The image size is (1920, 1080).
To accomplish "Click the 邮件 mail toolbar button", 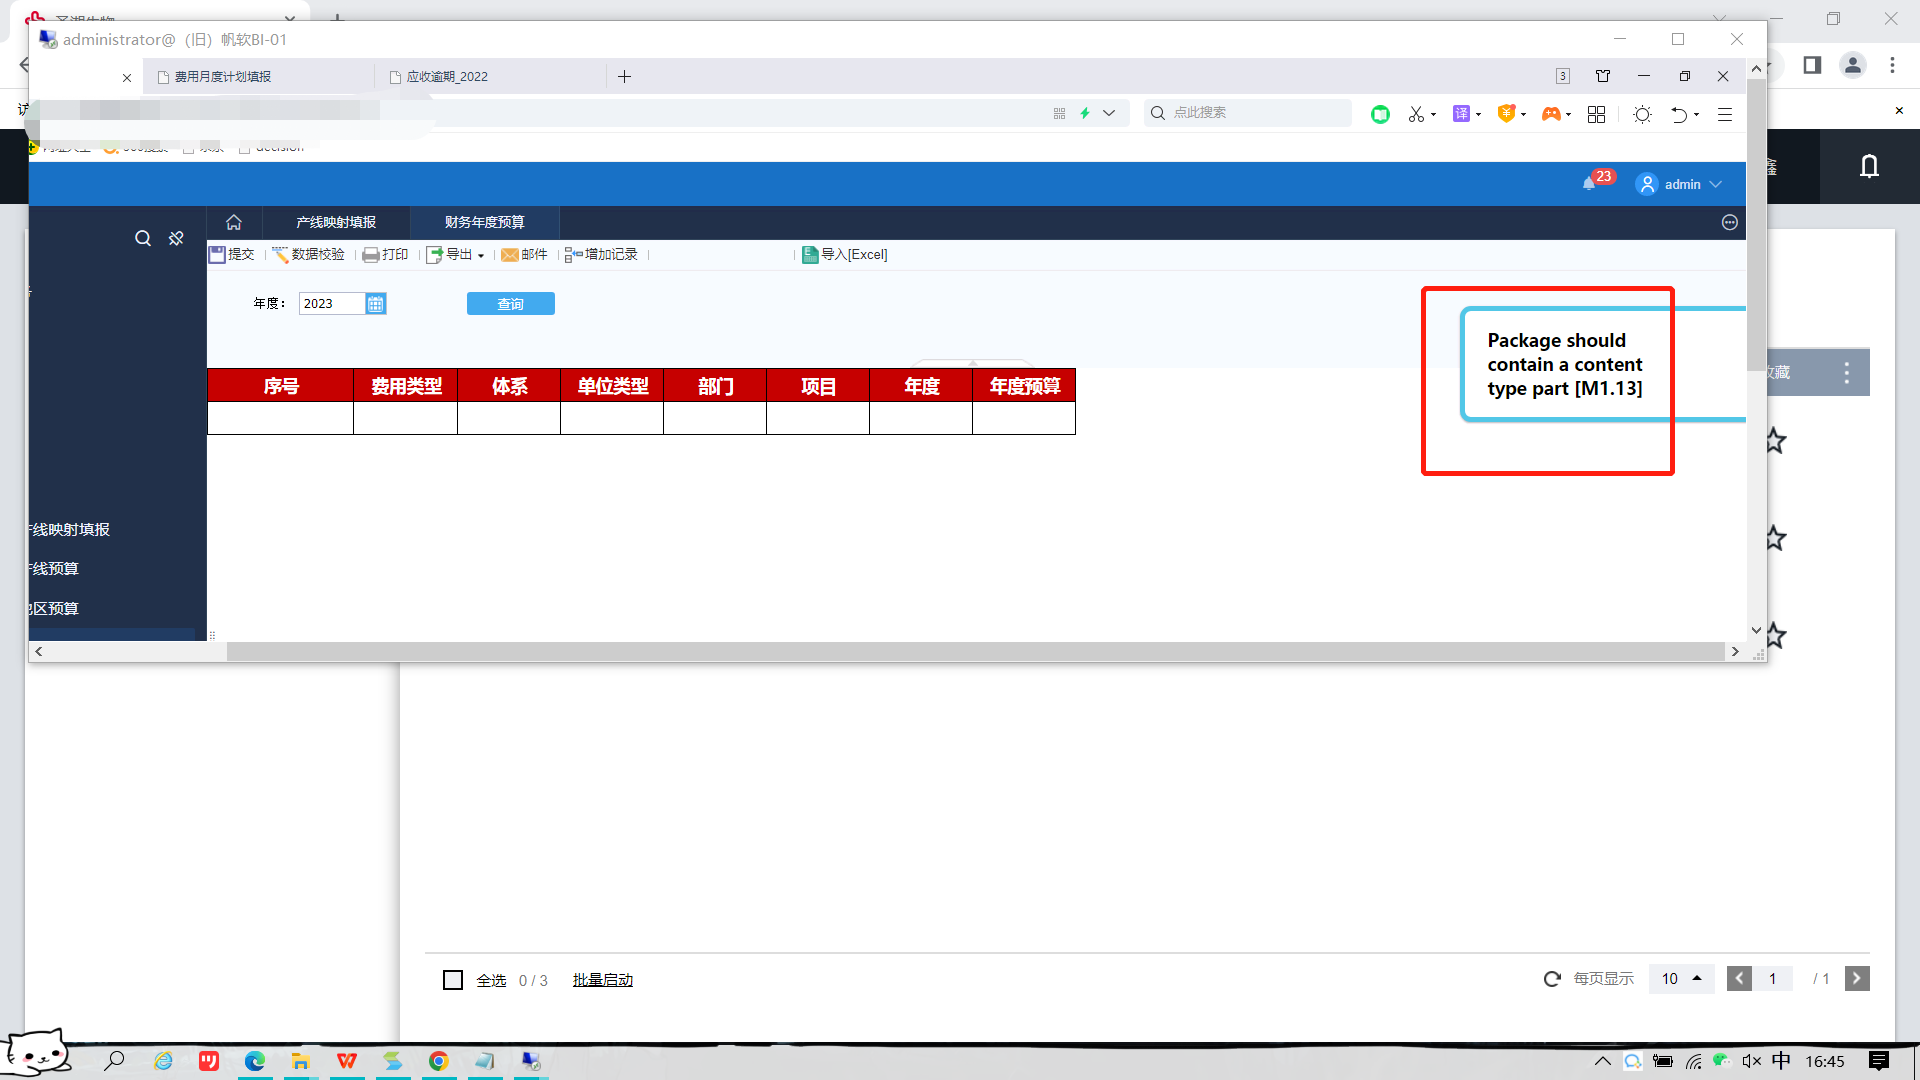I will point(524,255).
